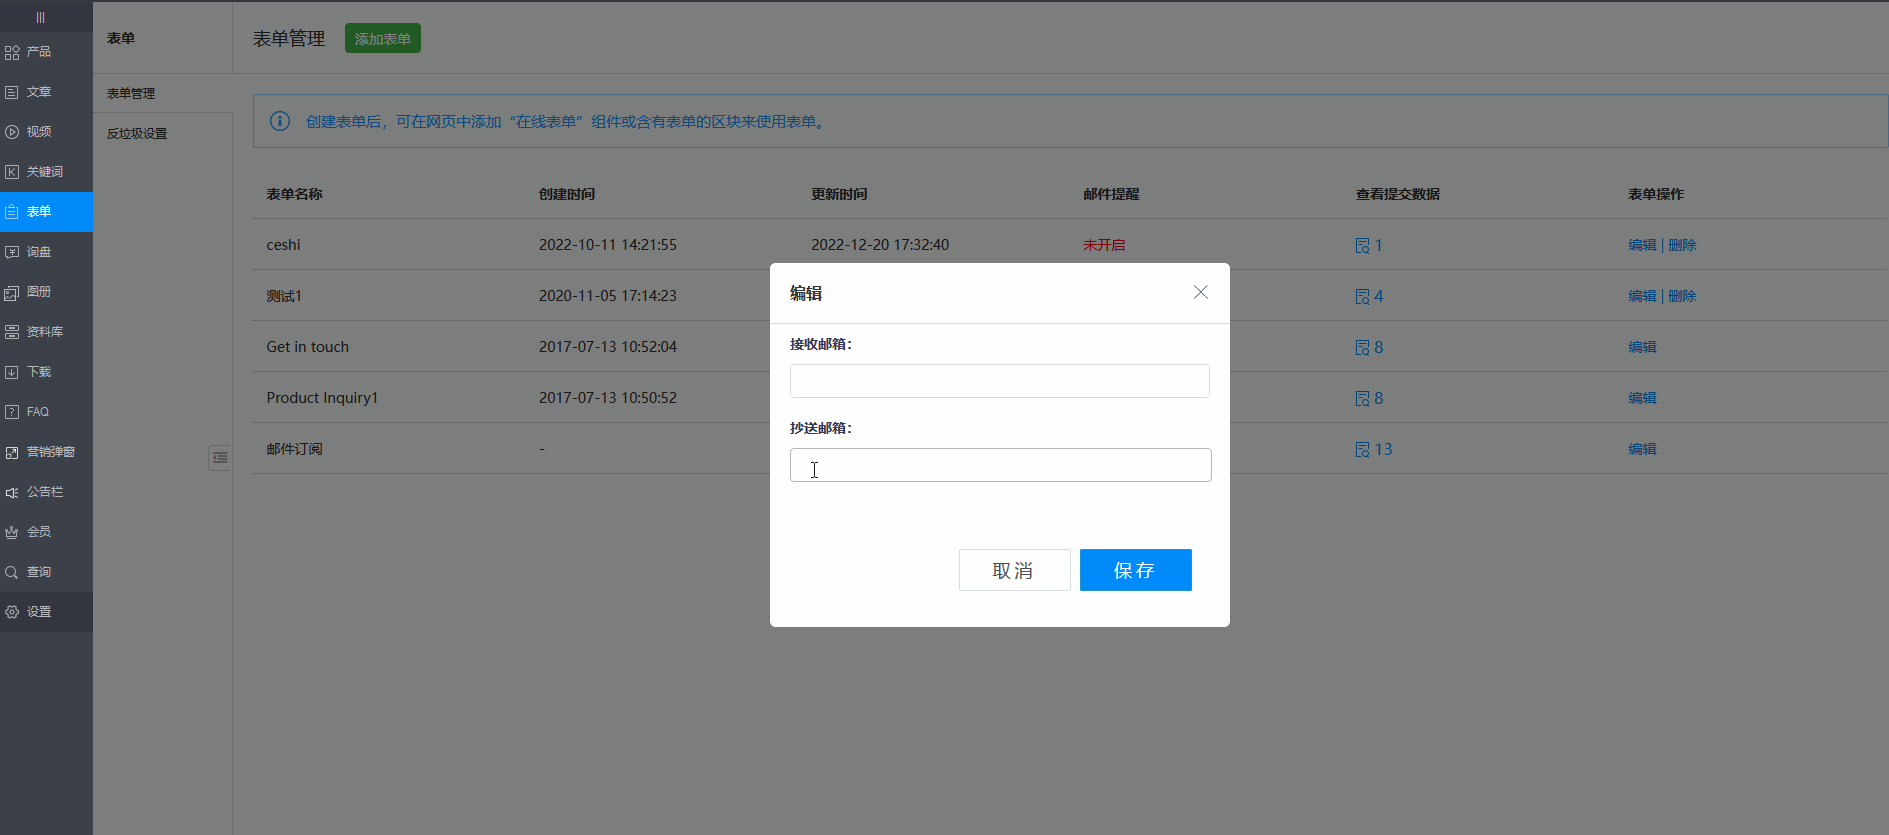Open 设置 gear icon in sidebar
Screen dimensions: 1889x835
[12, 612]
